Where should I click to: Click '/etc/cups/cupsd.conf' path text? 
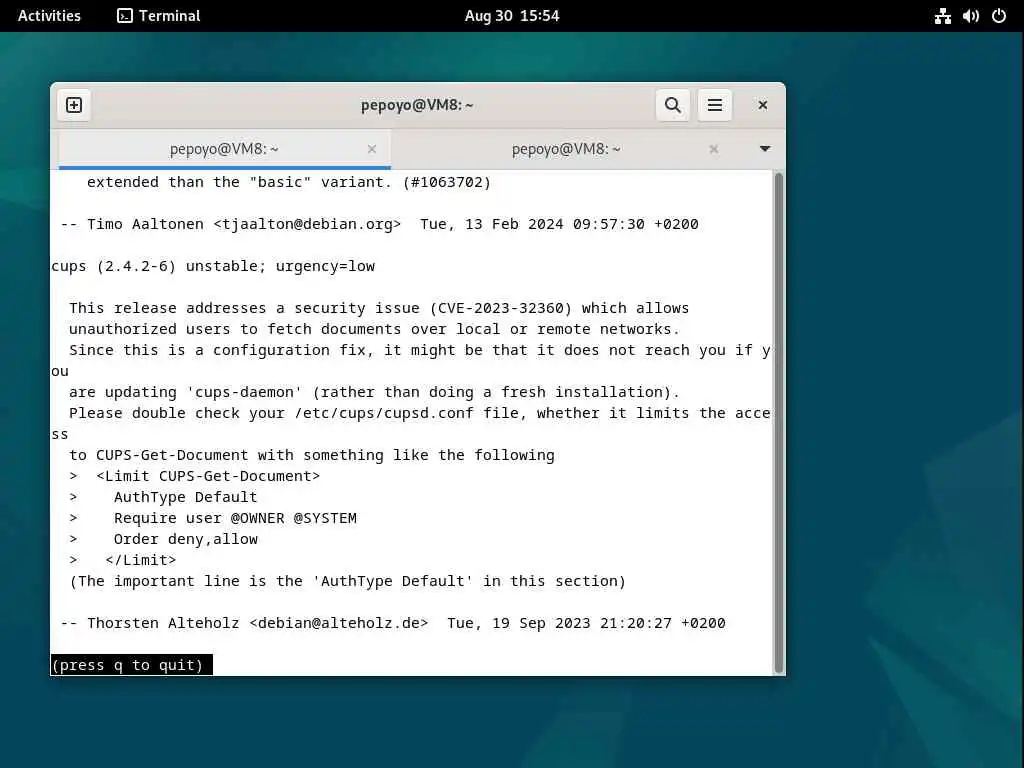point(384,413)
